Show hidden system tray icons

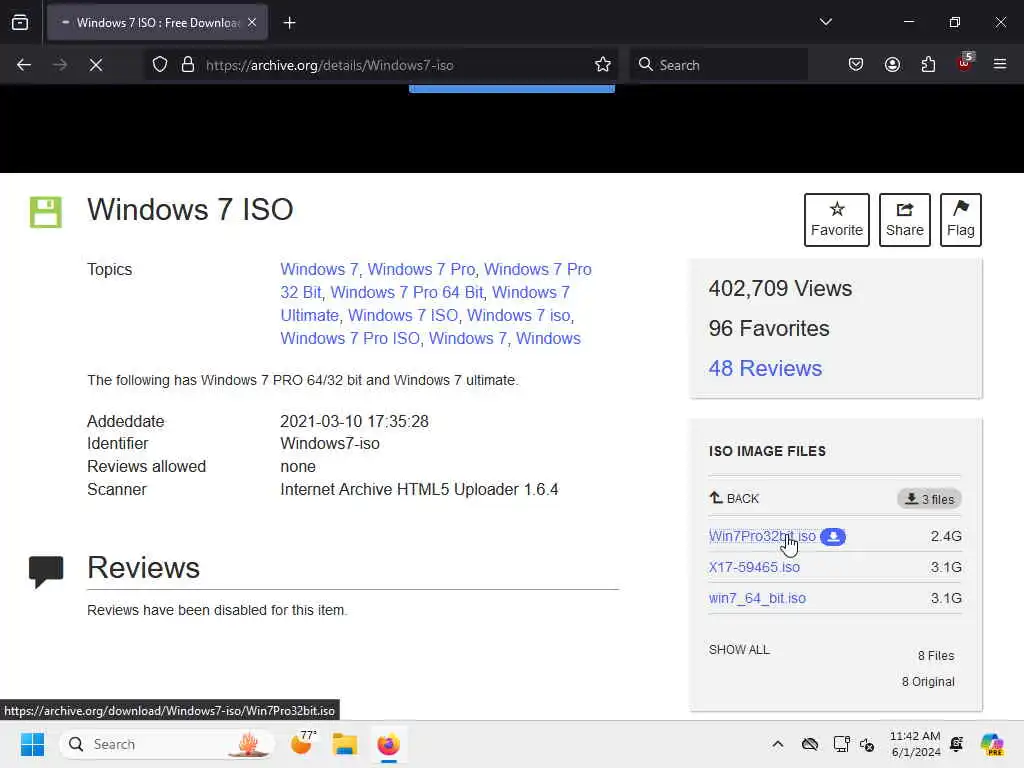coord(778,744)
